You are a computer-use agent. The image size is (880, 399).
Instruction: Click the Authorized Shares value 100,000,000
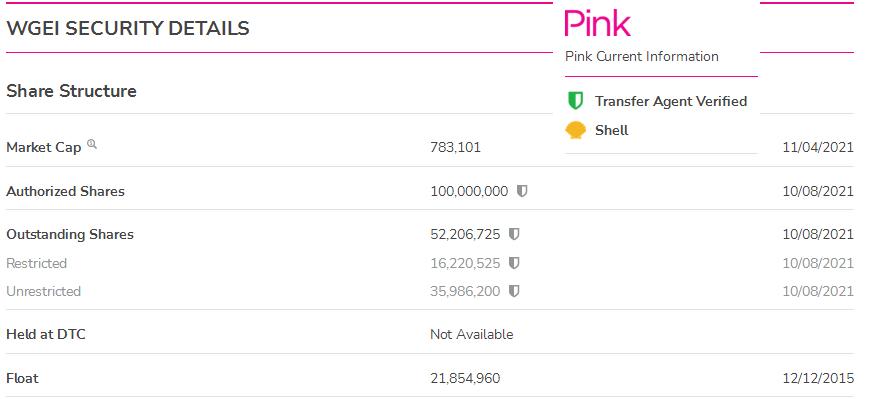pyautogui.click(x=469, y=191)
